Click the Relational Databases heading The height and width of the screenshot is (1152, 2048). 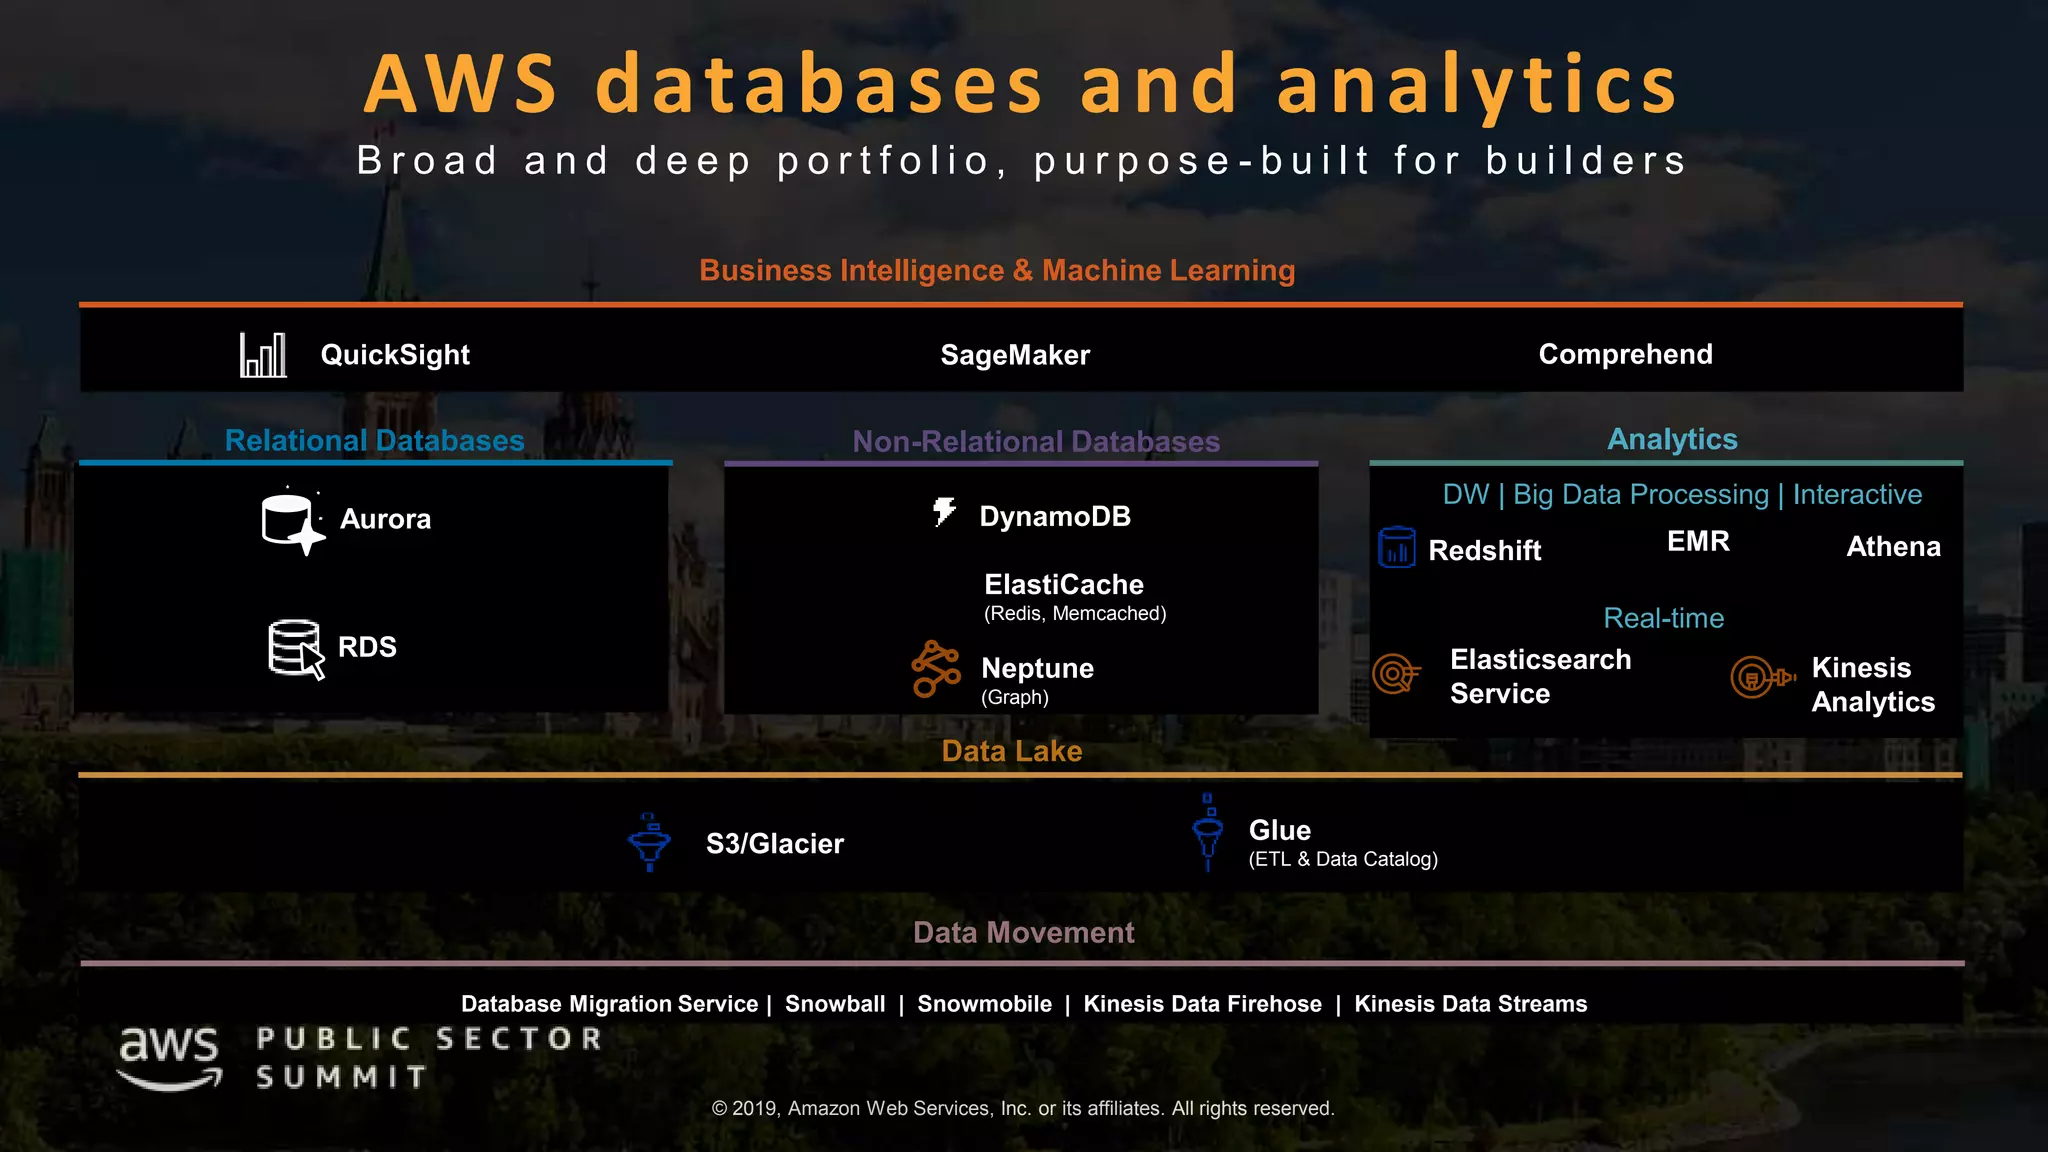click(x=374, y=440)
